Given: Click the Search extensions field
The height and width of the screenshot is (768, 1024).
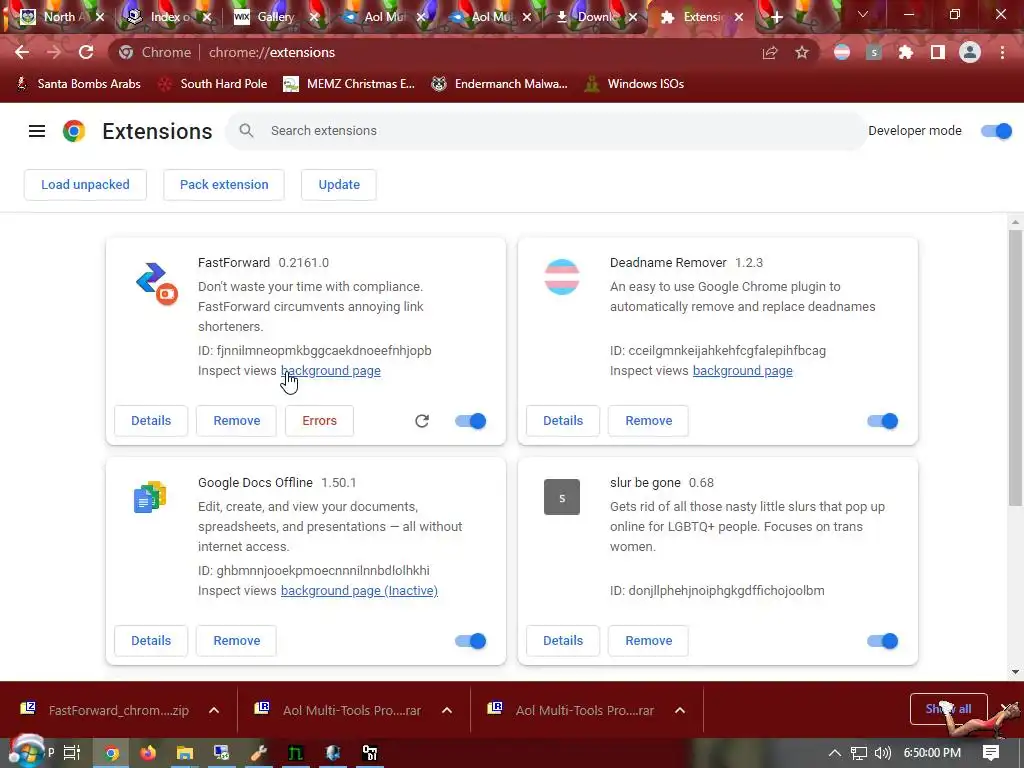Looking at the screenshot, I should 546,131.
